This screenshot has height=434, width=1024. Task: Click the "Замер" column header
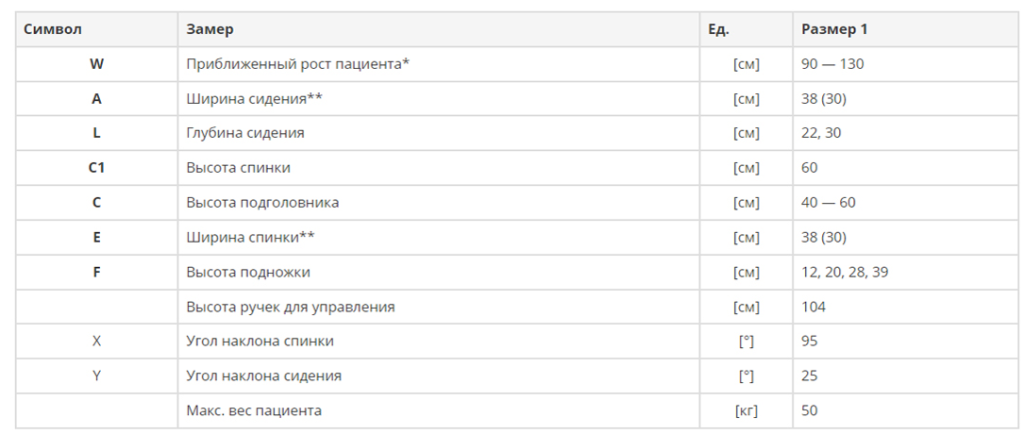coord(210,29)
